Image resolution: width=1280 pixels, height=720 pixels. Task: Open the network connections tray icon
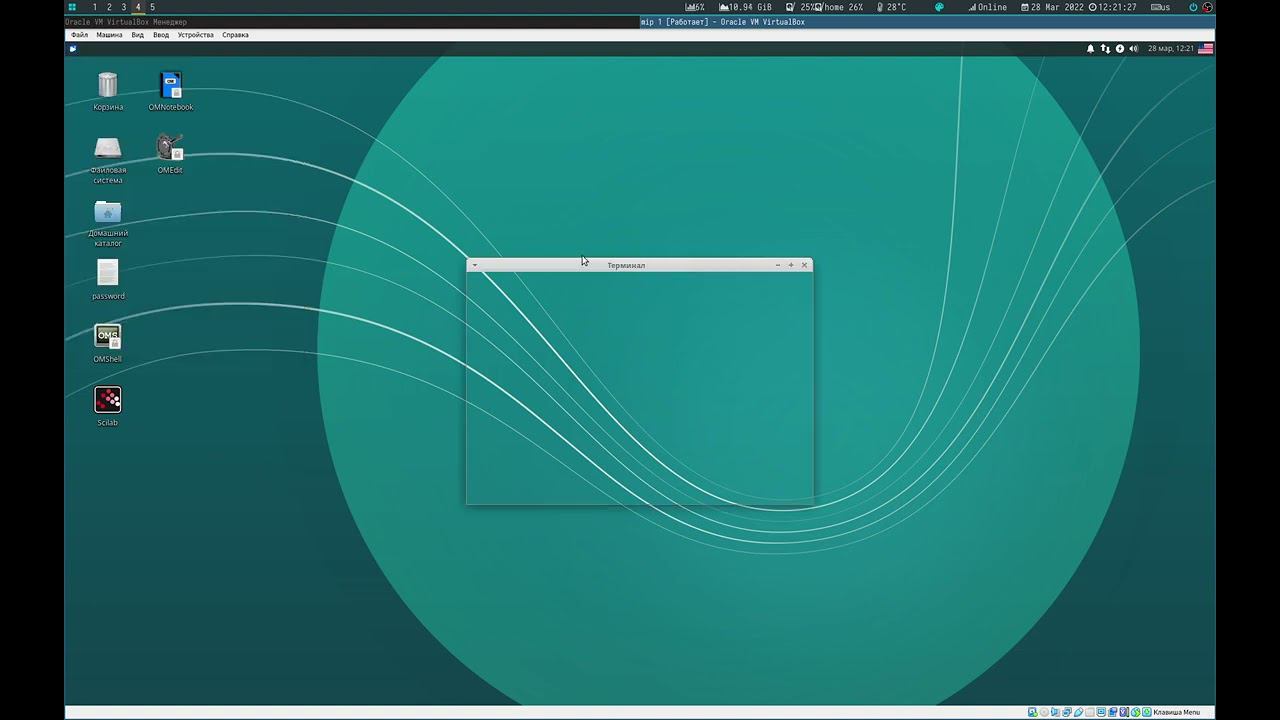tap(1105, 48)
